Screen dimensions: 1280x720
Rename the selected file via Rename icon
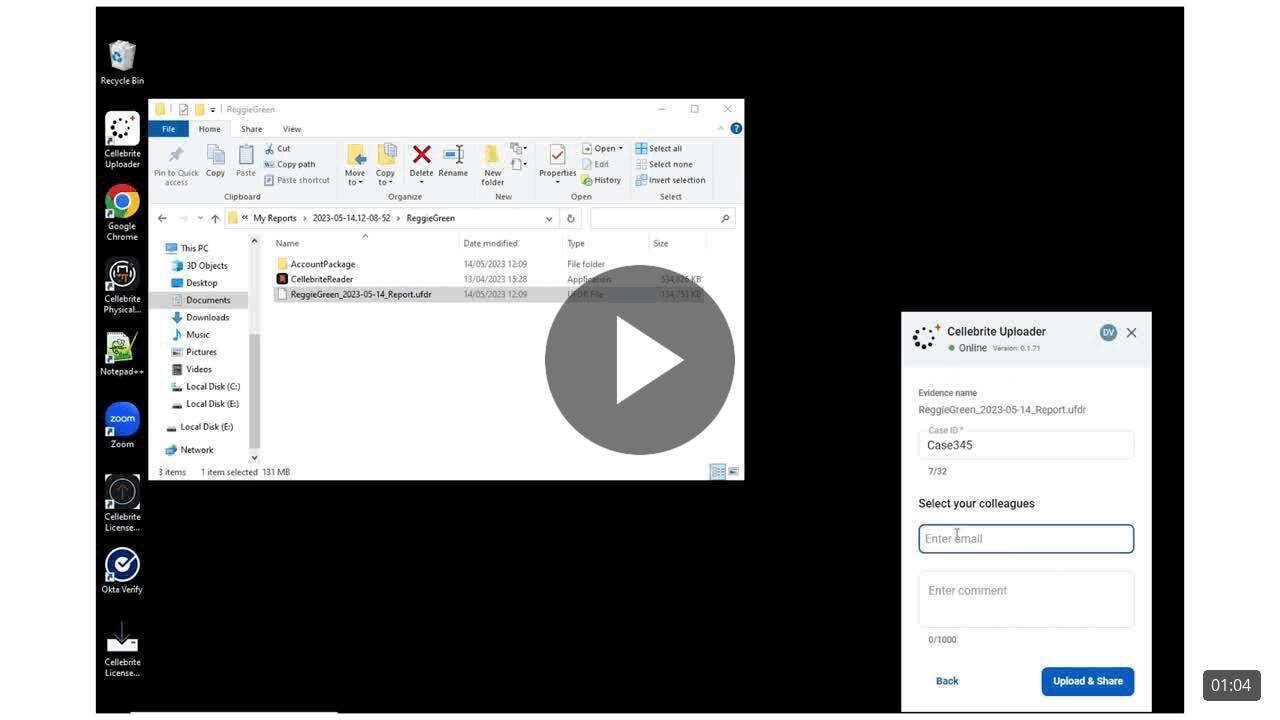tap(453, 161)
